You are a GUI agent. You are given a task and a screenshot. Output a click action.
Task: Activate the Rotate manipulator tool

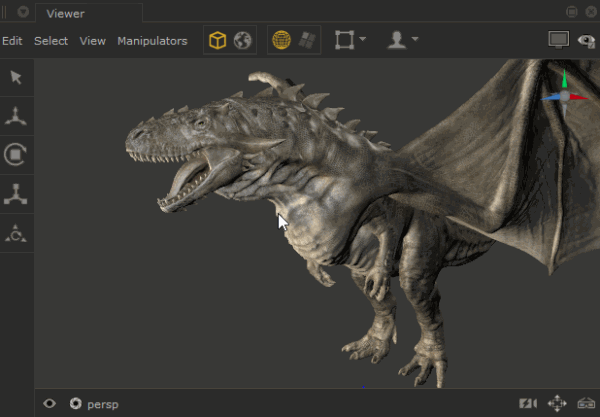[x=16, y=155]
